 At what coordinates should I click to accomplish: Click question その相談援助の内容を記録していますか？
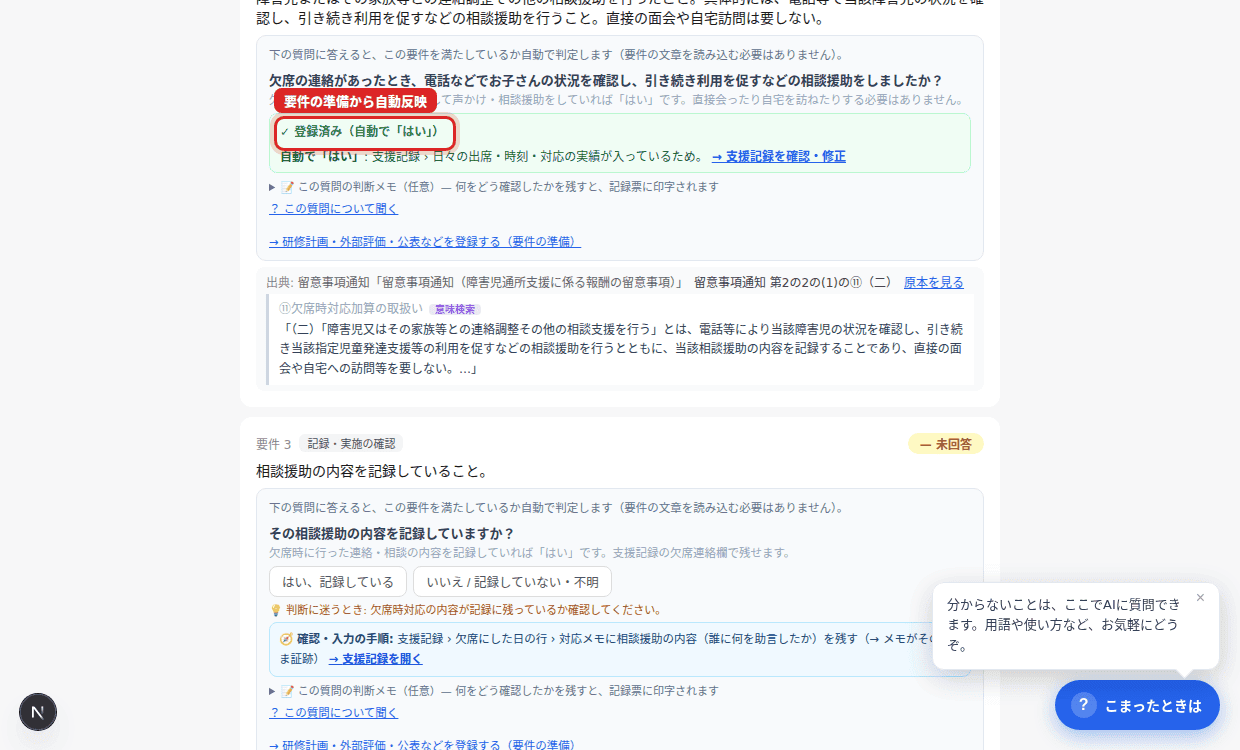[392, 533]
